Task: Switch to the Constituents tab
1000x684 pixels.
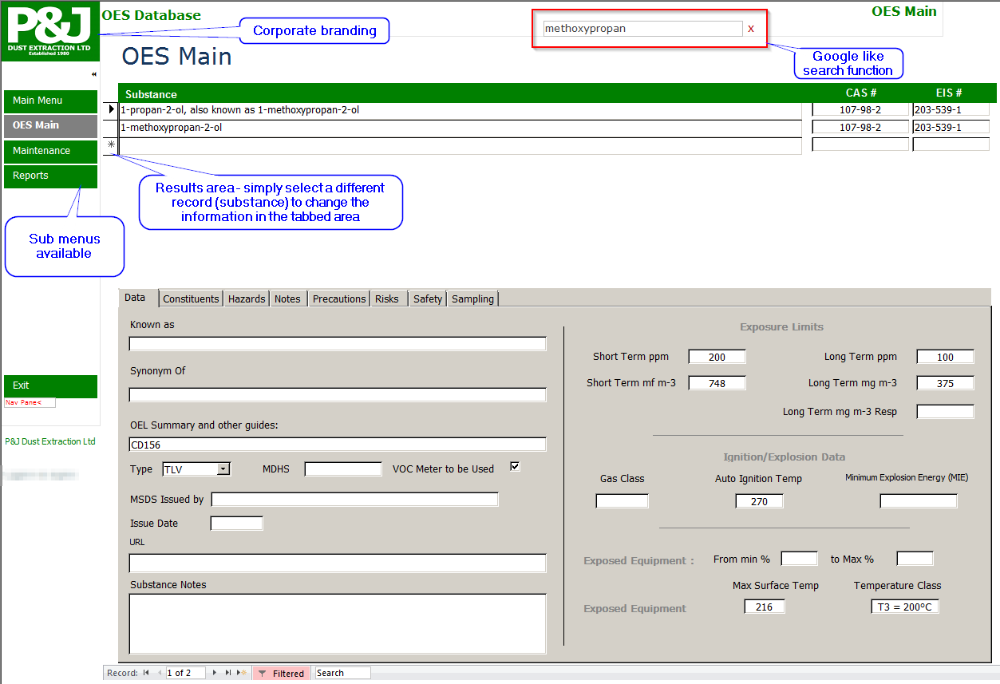Action: (x=191, y=299)
